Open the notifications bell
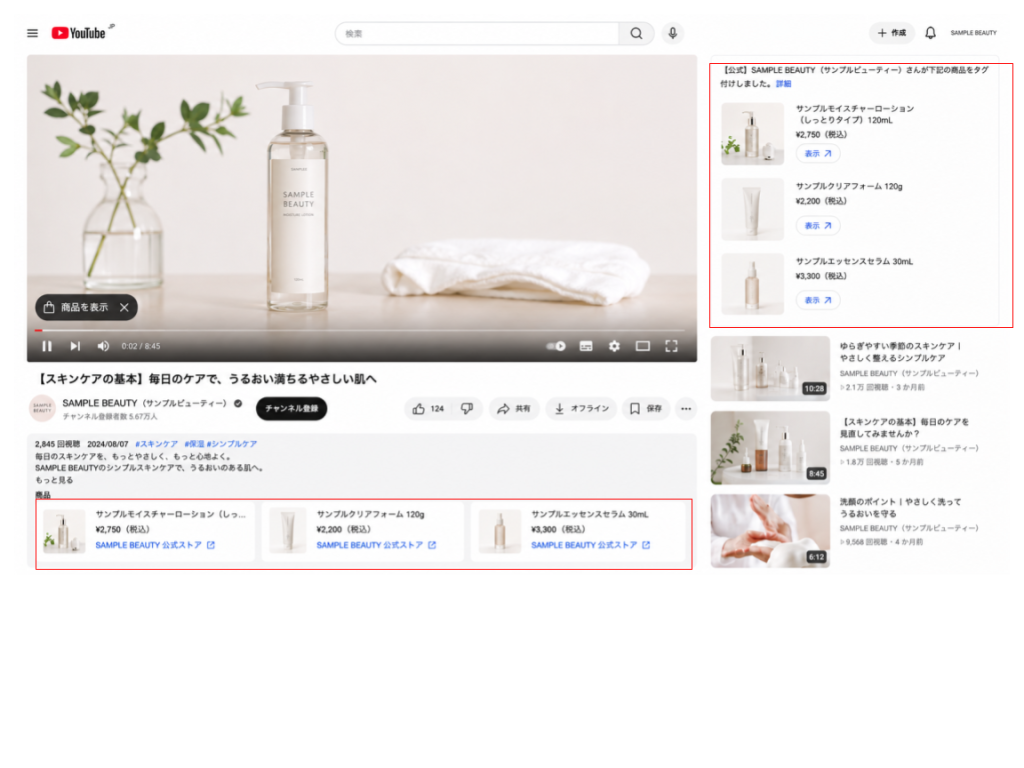Image resolution: width=1024 pixels, height=768 pixels. point(930,33)
